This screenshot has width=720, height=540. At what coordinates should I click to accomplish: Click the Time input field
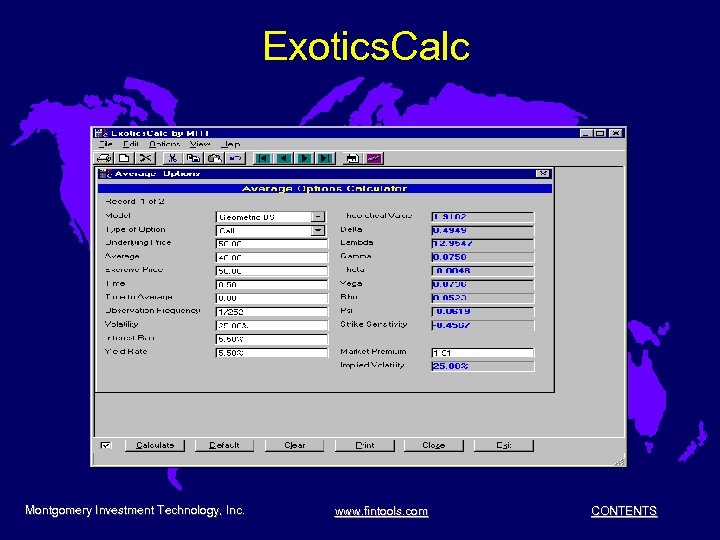tap(272, 285)
